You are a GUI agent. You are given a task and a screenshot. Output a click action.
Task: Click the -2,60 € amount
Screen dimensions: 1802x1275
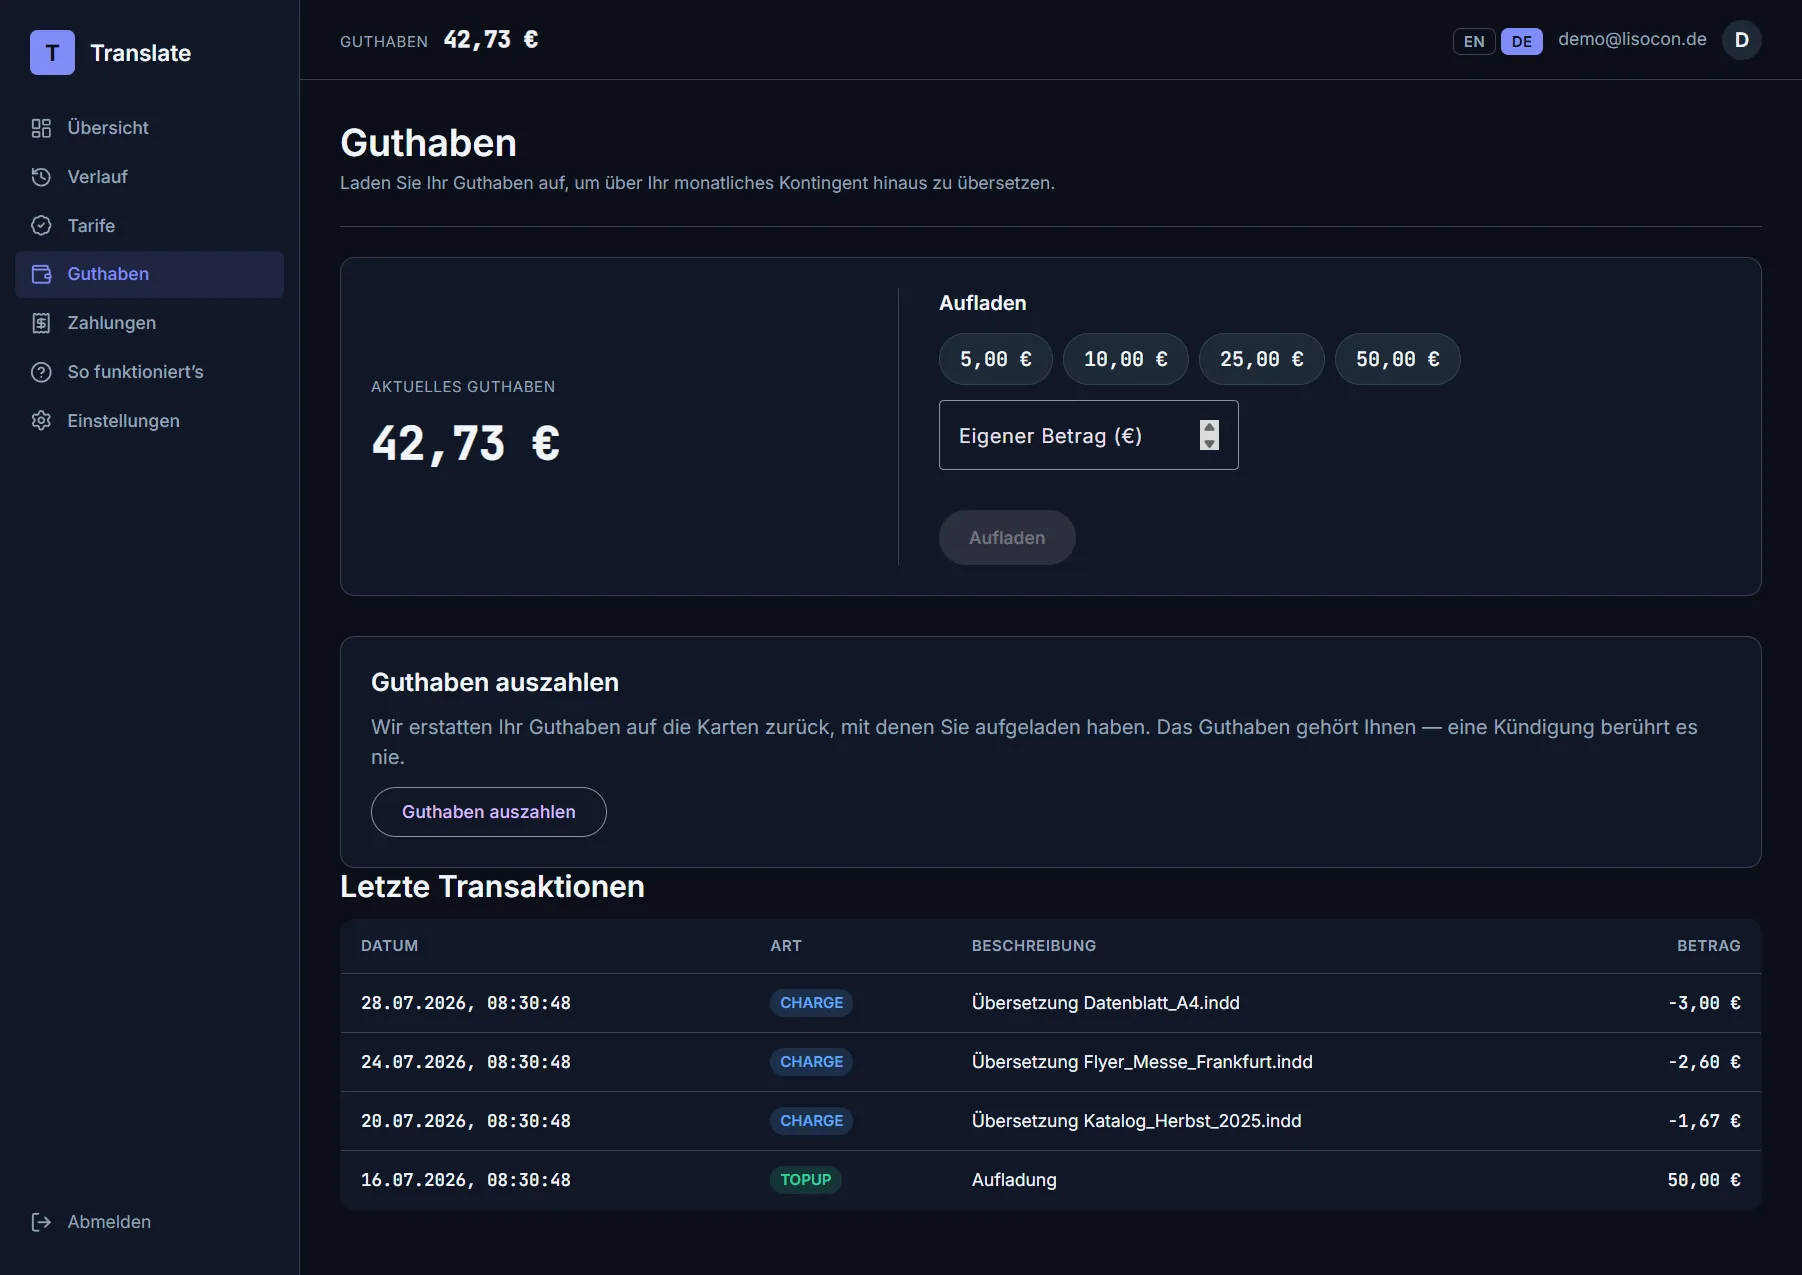[1704, 1062]
